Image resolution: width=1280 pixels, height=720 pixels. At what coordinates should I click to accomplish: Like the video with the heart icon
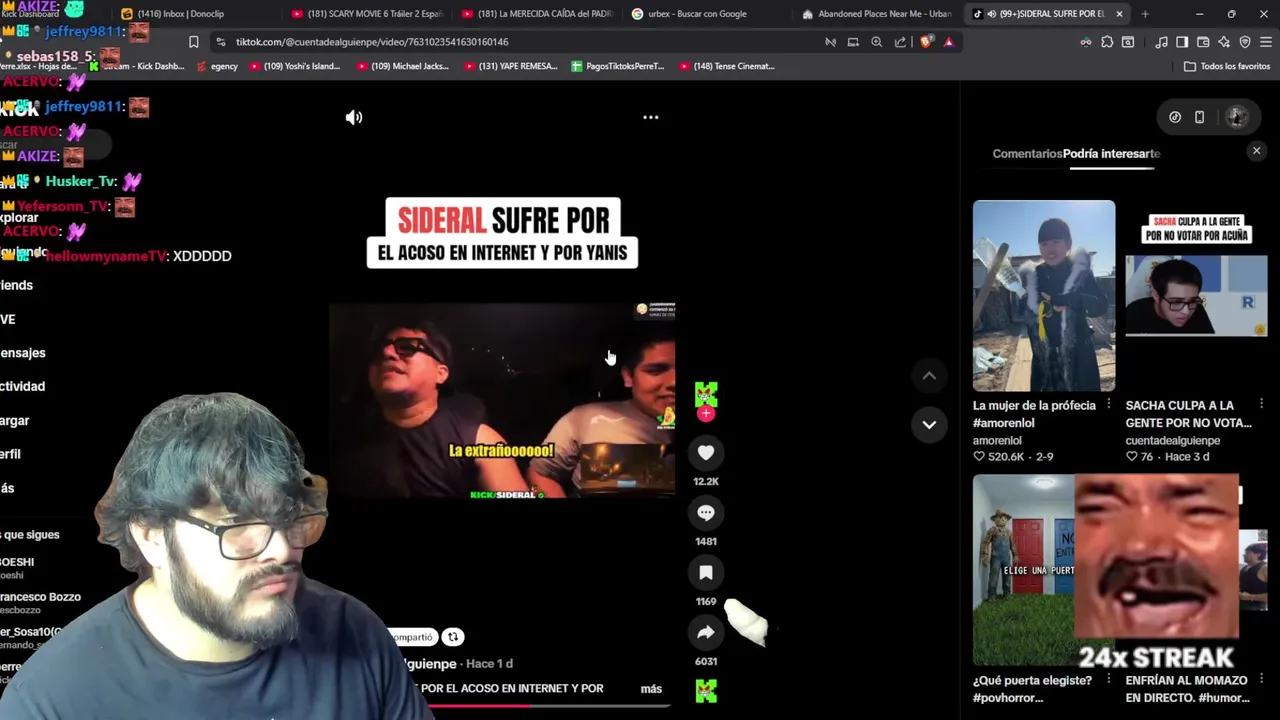[706, 453]
